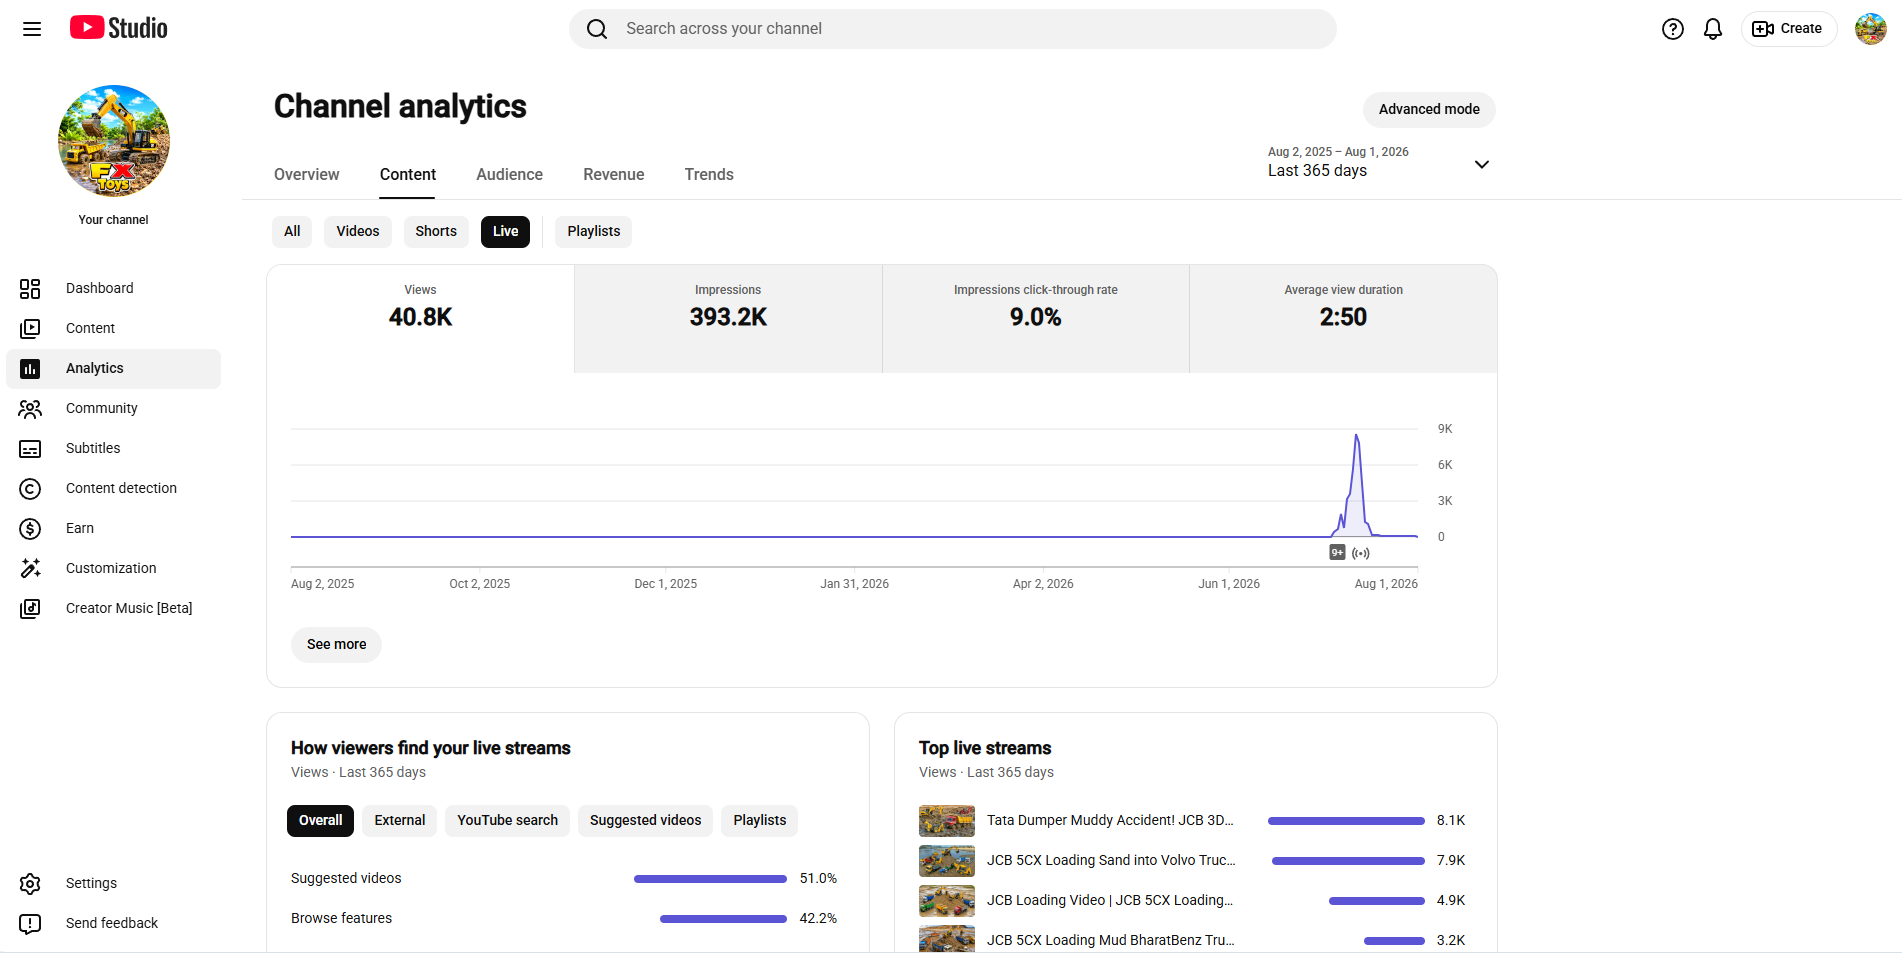The height and width of the screenshot is (953, 1902).
Task: Open Earn from the sidebar
Action: [x=114, y=529]
